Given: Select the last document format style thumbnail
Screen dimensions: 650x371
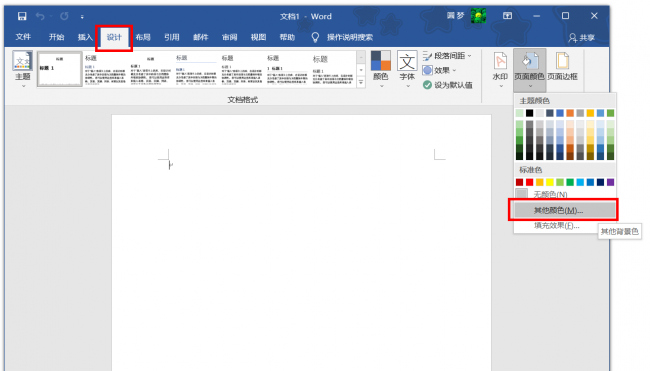Looking at the screenshot, I should (x=333, y=69).
